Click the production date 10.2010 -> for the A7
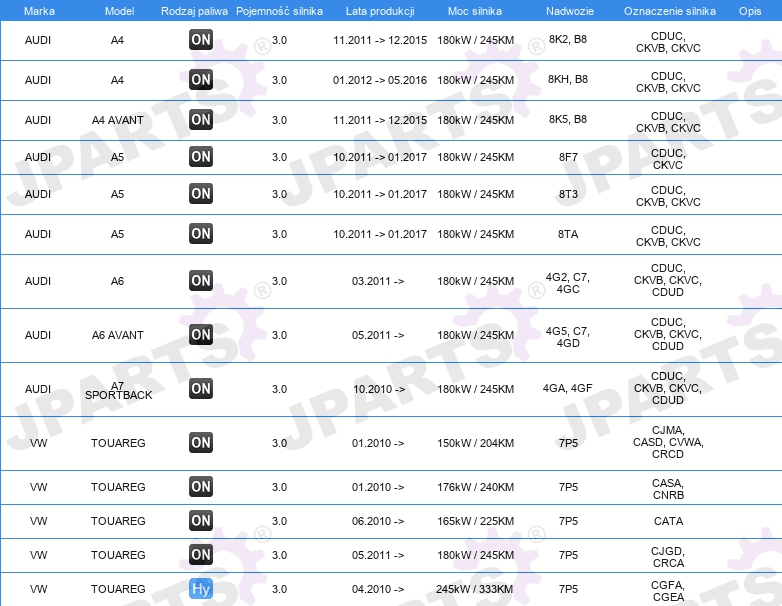 [x=379, y=389]
